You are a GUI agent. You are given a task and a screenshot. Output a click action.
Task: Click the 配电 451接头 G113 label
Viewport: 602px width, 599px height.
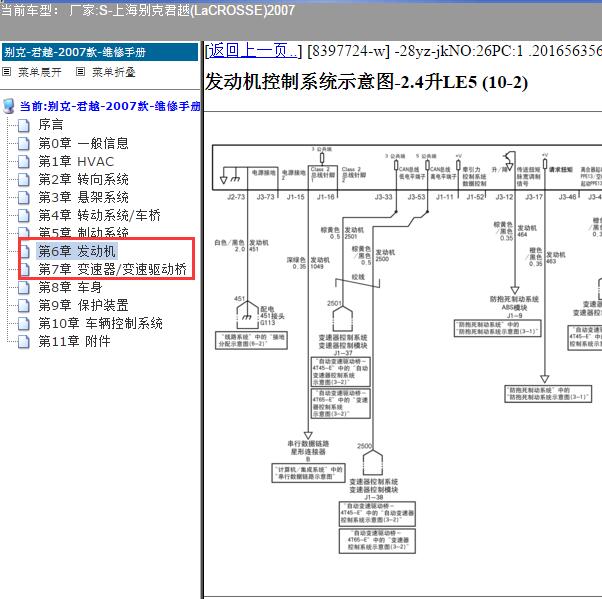click(272, 316)
